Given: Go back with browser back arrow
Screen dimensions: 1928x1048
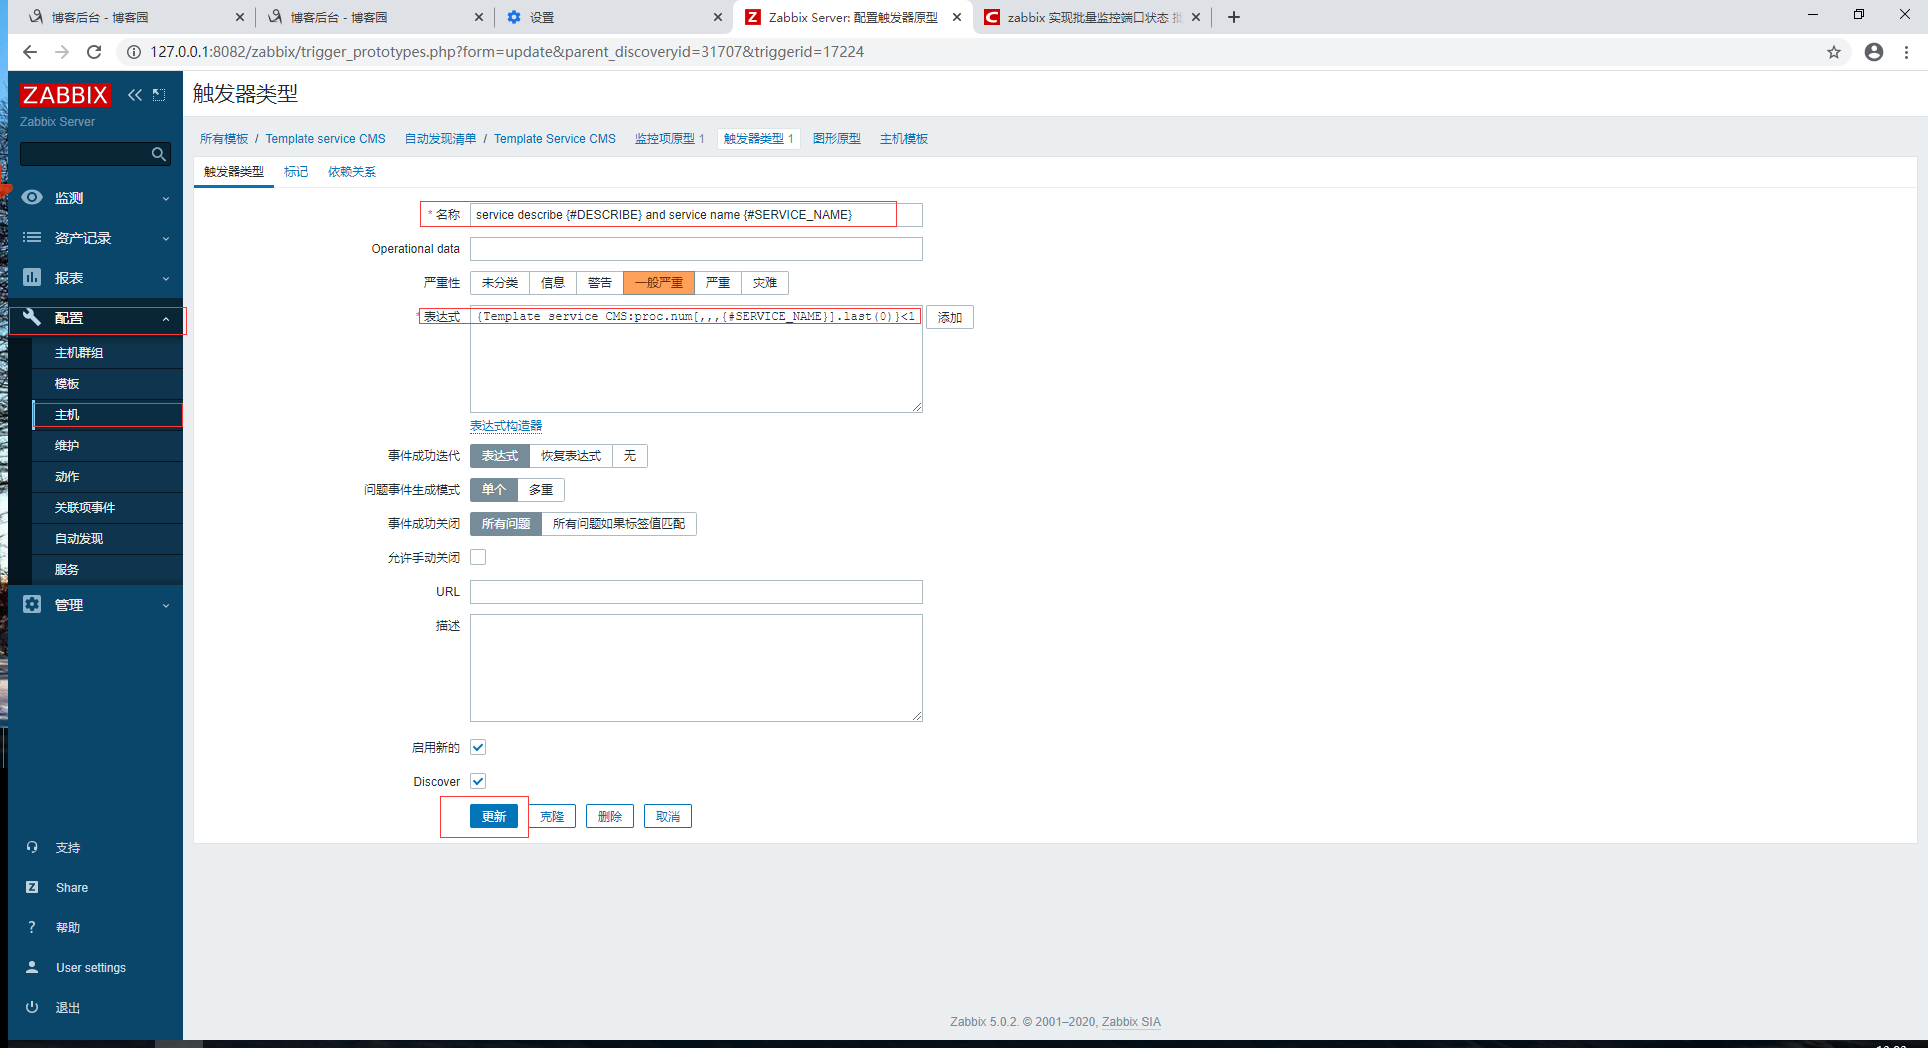Looking at the screenshot, I should 30,52.
